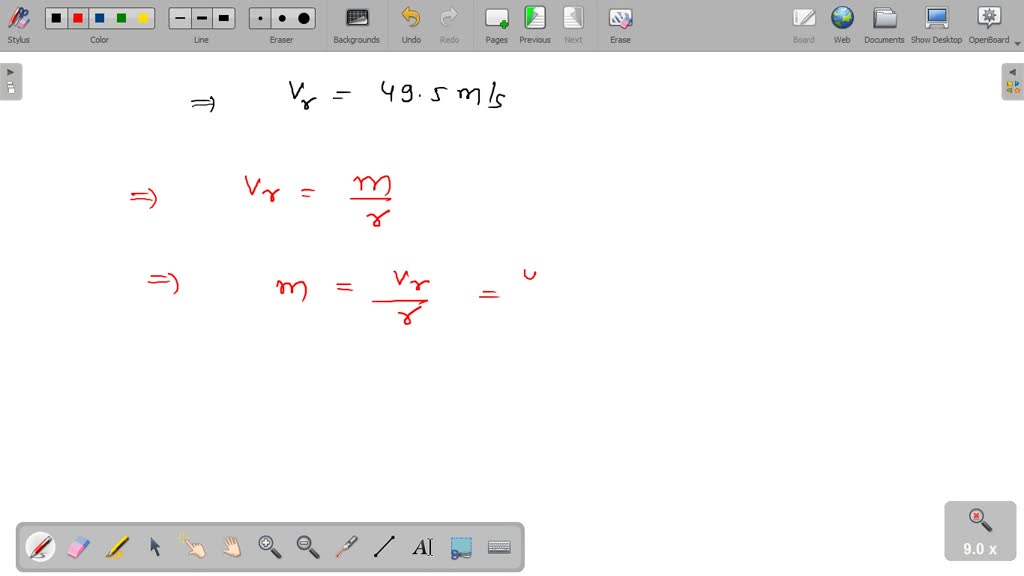Open the OpenBoard settings menu
The width and height of the screenshot is (1024, 576).
click(988, 18)
